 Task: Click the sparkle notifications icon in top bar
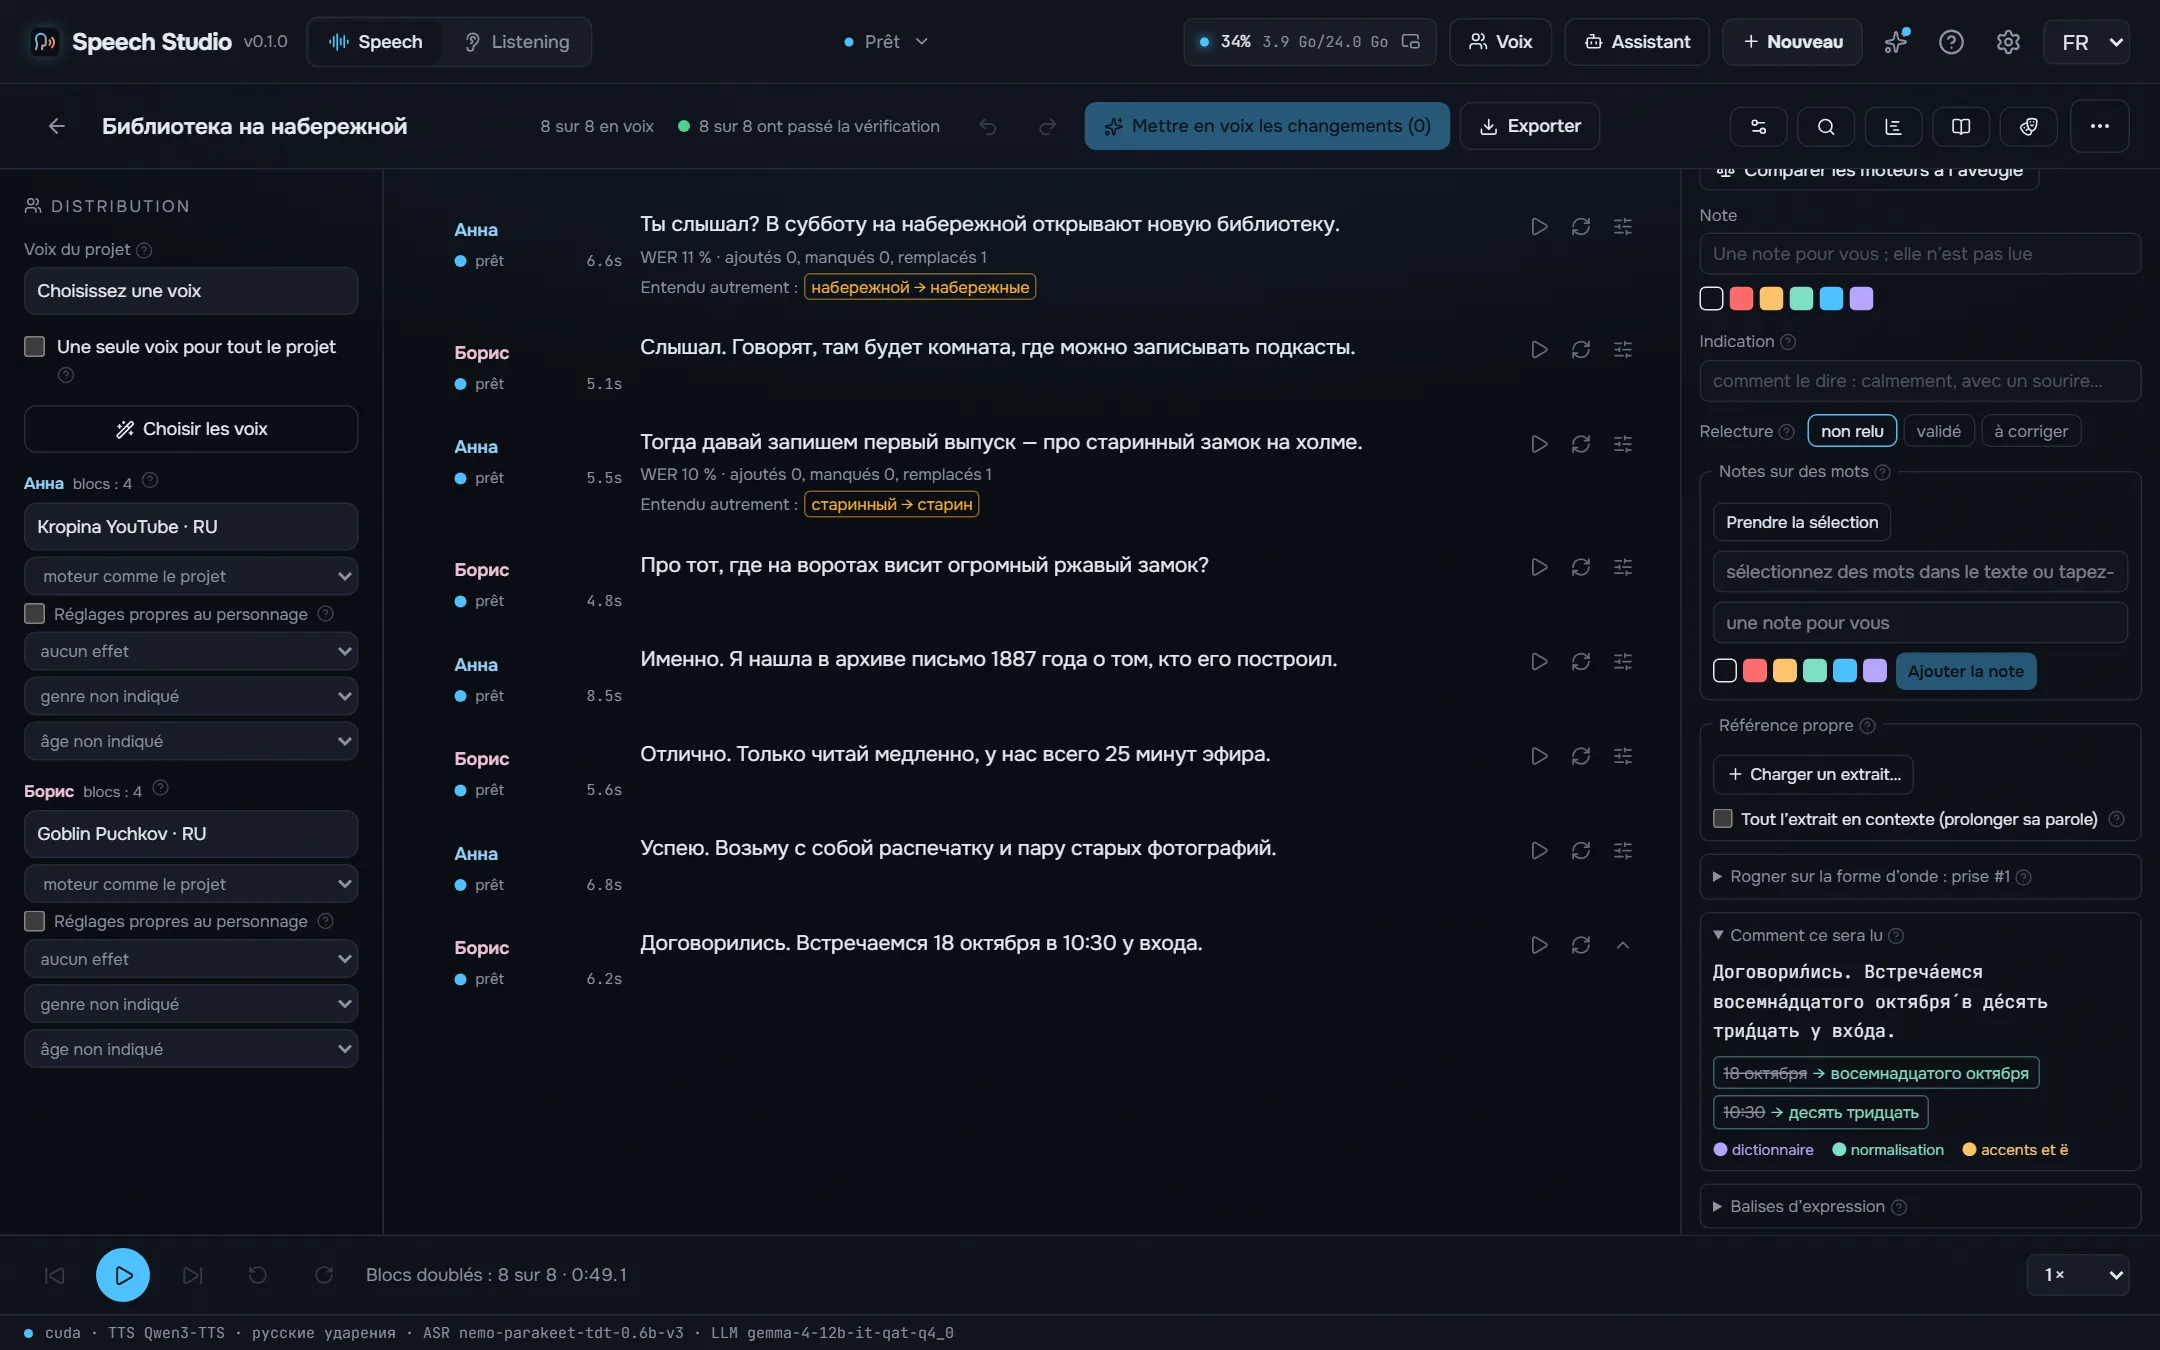(1896, 42)
